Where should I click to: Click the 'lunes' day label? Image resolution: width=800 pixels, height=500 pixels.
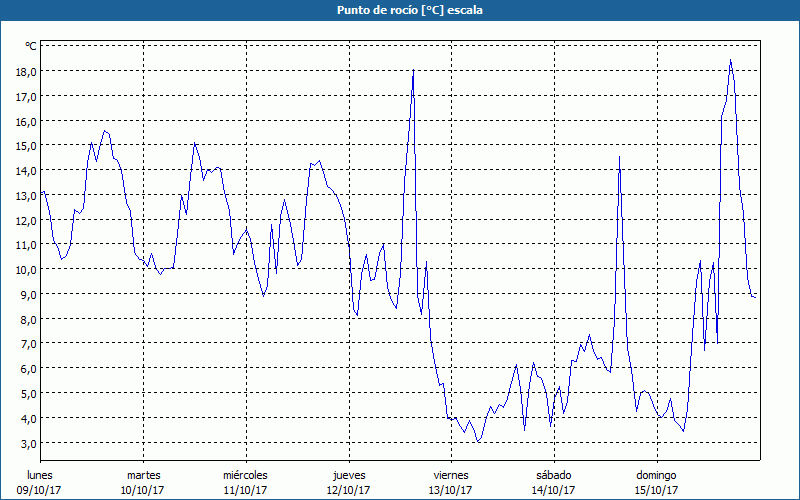(x=41, y=474)
